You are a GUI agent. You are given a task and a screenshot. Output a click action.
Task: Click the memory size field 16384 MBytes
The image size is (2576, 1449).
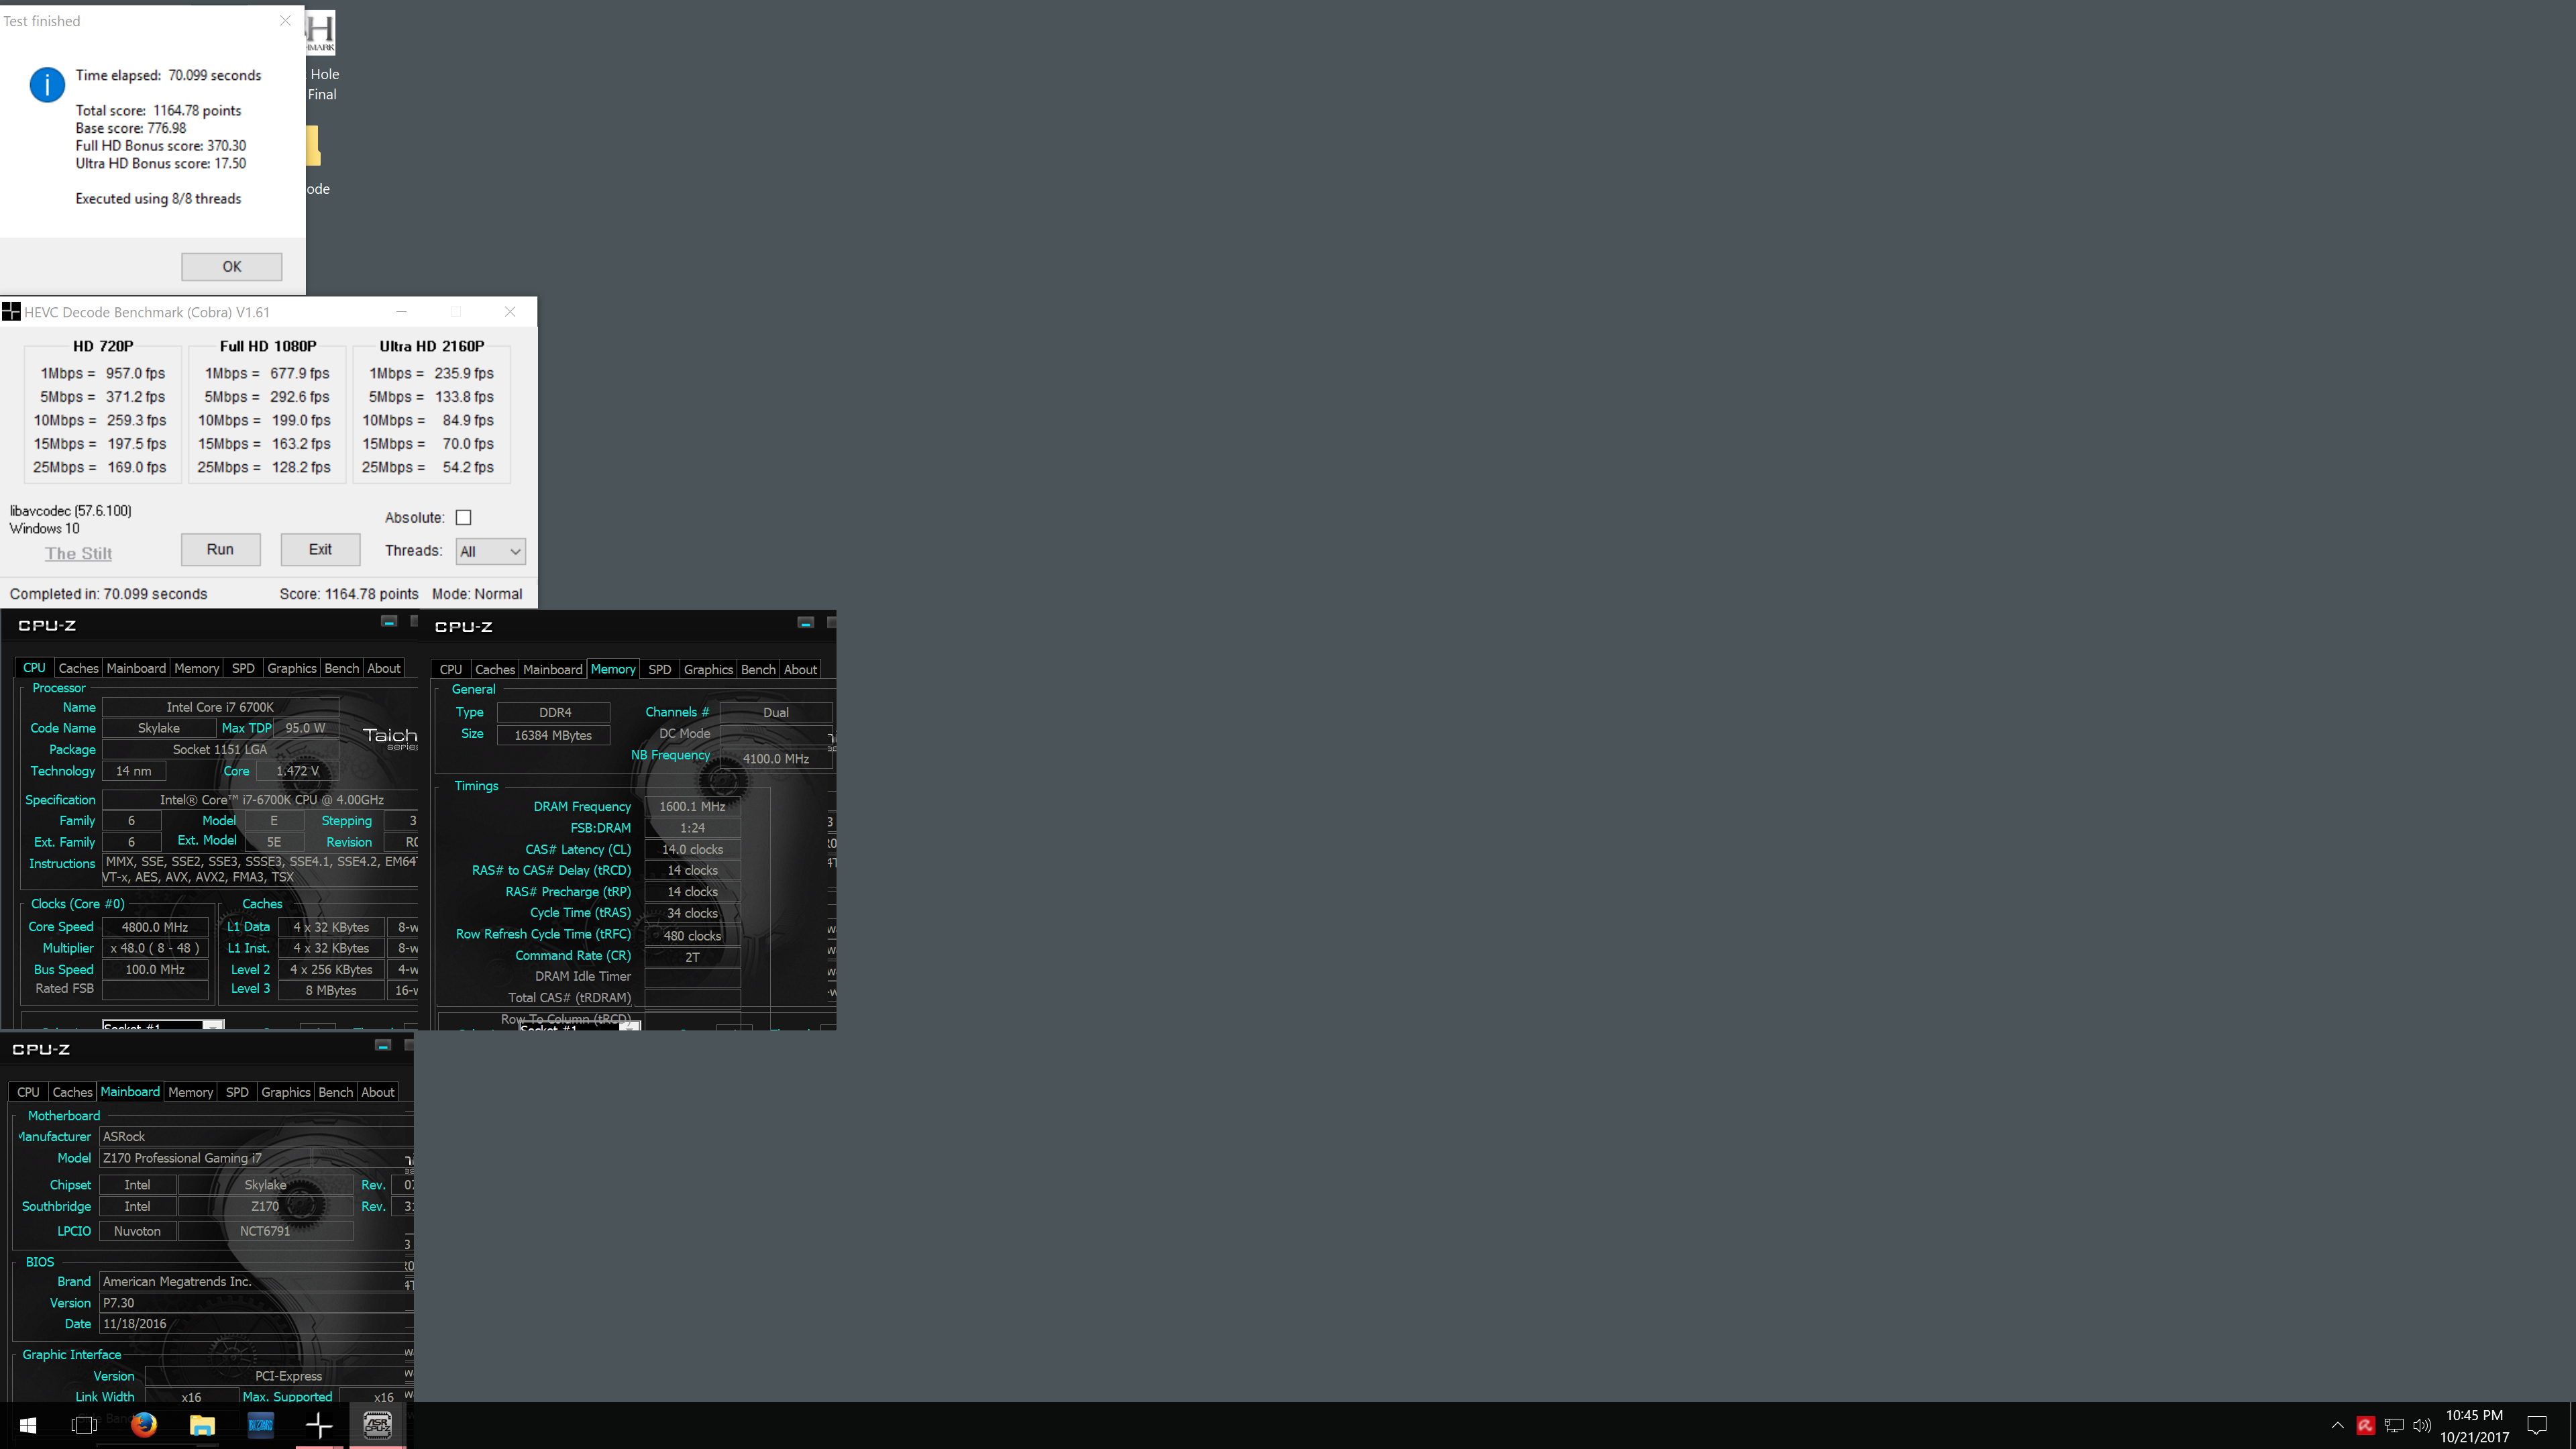point(553,735)
